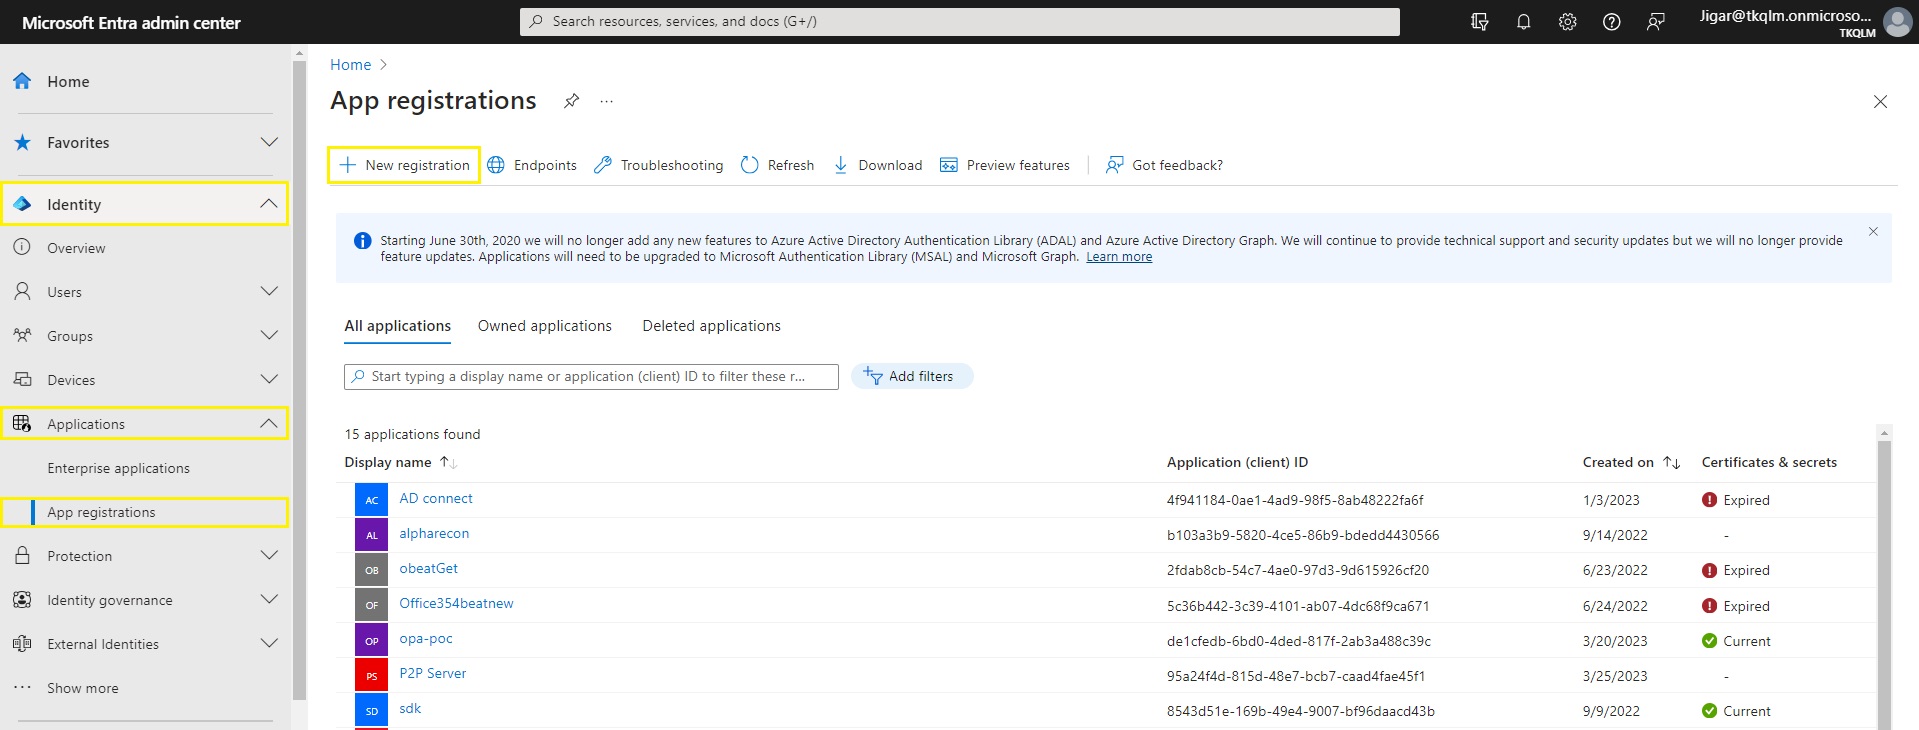The image size is (1919, 730).
Task: Open the Settings gear icon
Action: pyautogui.click(x=1568, y=22)
